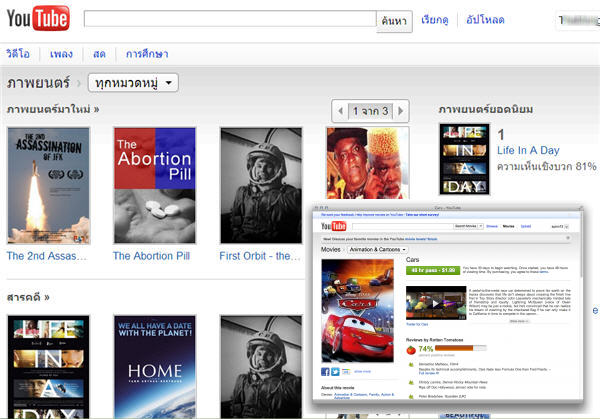Click 'The 2nd Assas…' title link
The width and height of the screenshot is (600, 419).
pyautogui.click(x=47, y=256)
